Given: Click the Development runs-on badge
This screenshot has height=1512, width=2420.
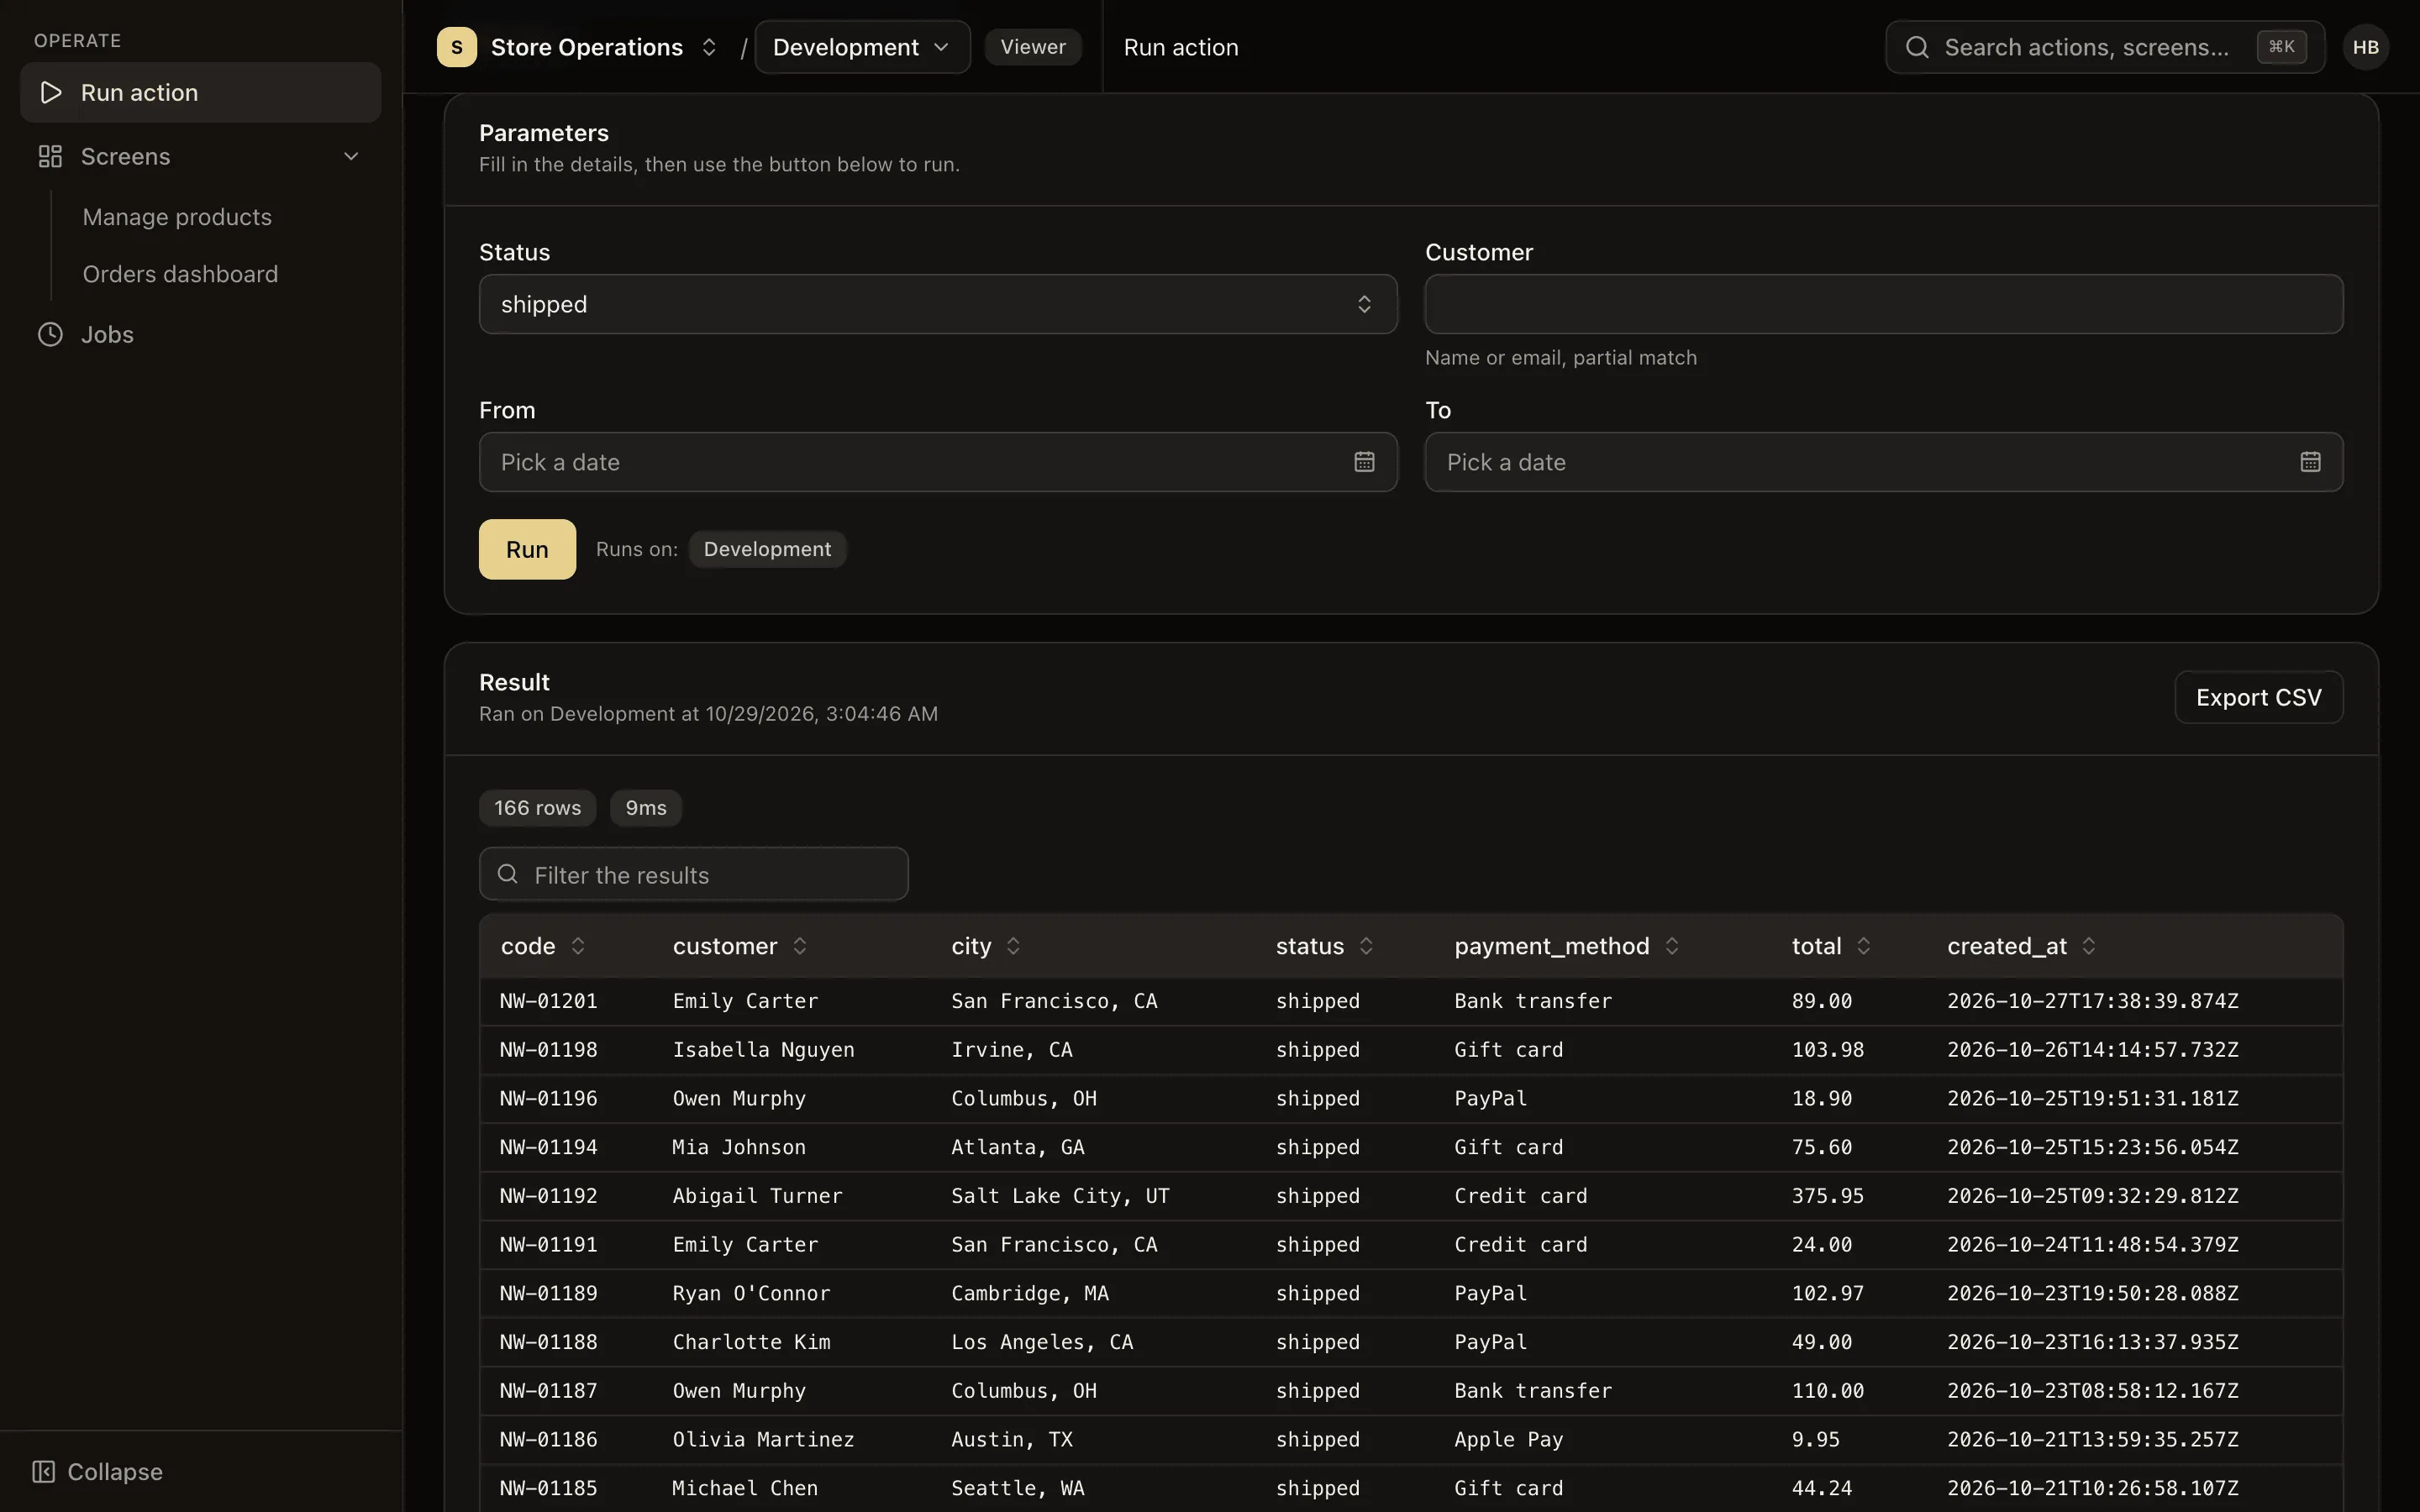Looking at the screenshot, I should coord(767,549).
